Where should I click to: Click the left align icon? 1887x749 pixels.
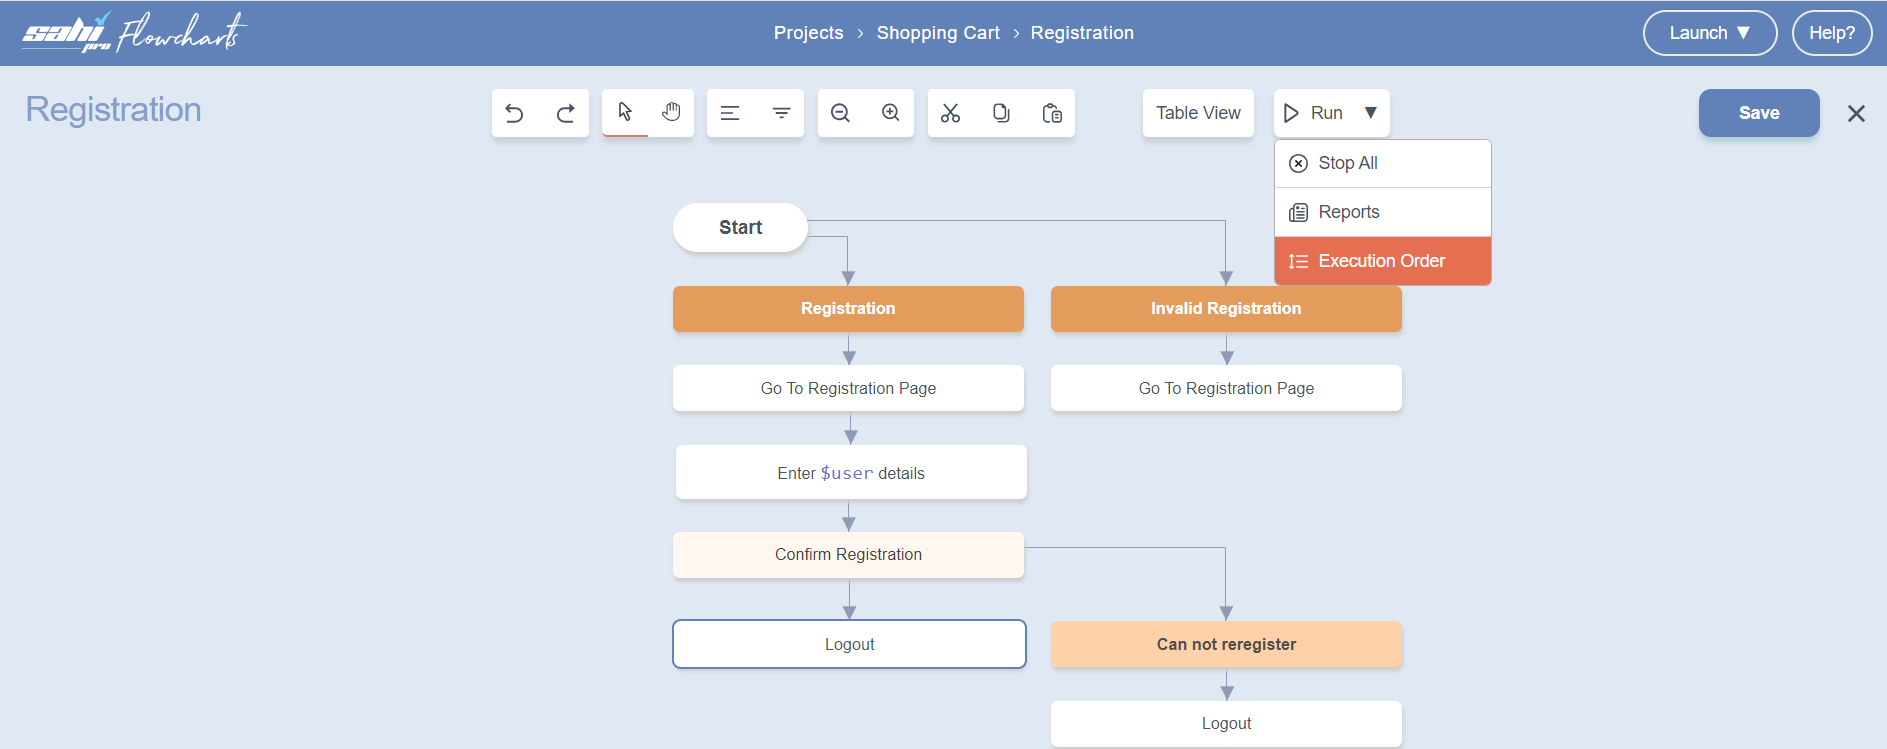pyautogui.click(x=730, y=113)
